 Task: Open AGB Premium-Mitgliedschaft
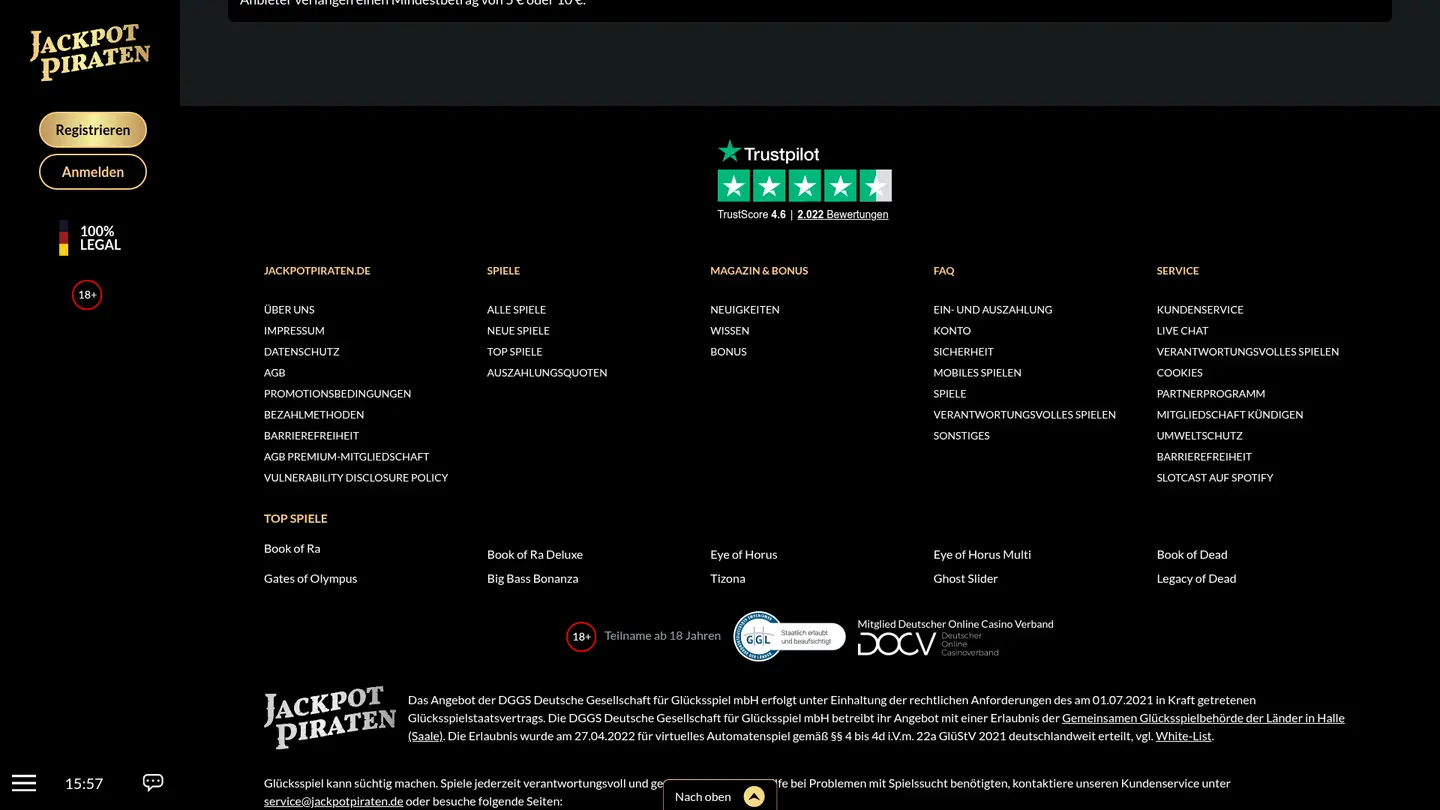point(346,457)
